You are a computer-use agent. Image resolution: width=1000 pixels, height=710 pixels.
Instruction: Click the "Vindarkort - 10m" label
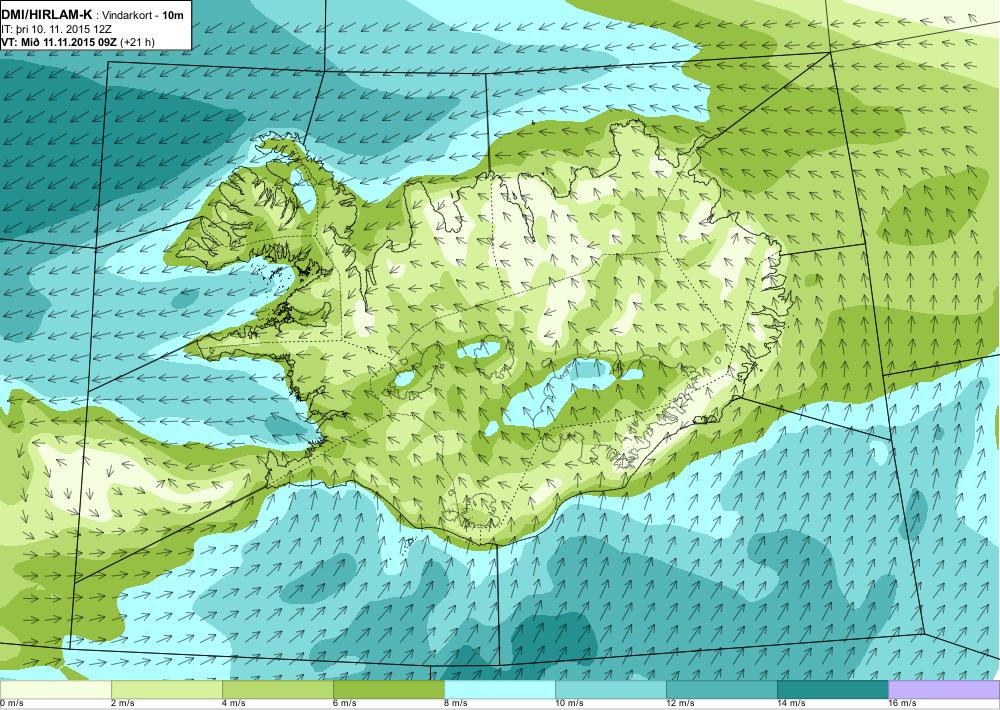[143, 15]
